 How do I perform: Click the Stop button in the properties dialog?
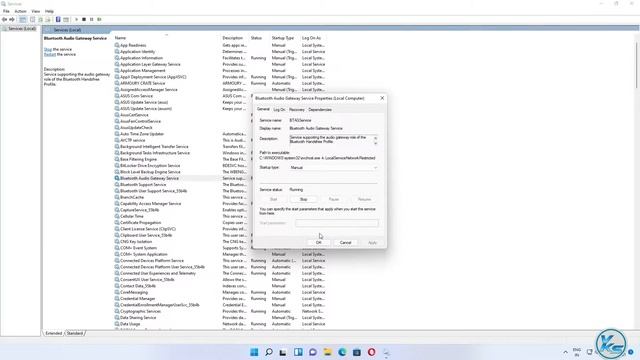point(304,199)
